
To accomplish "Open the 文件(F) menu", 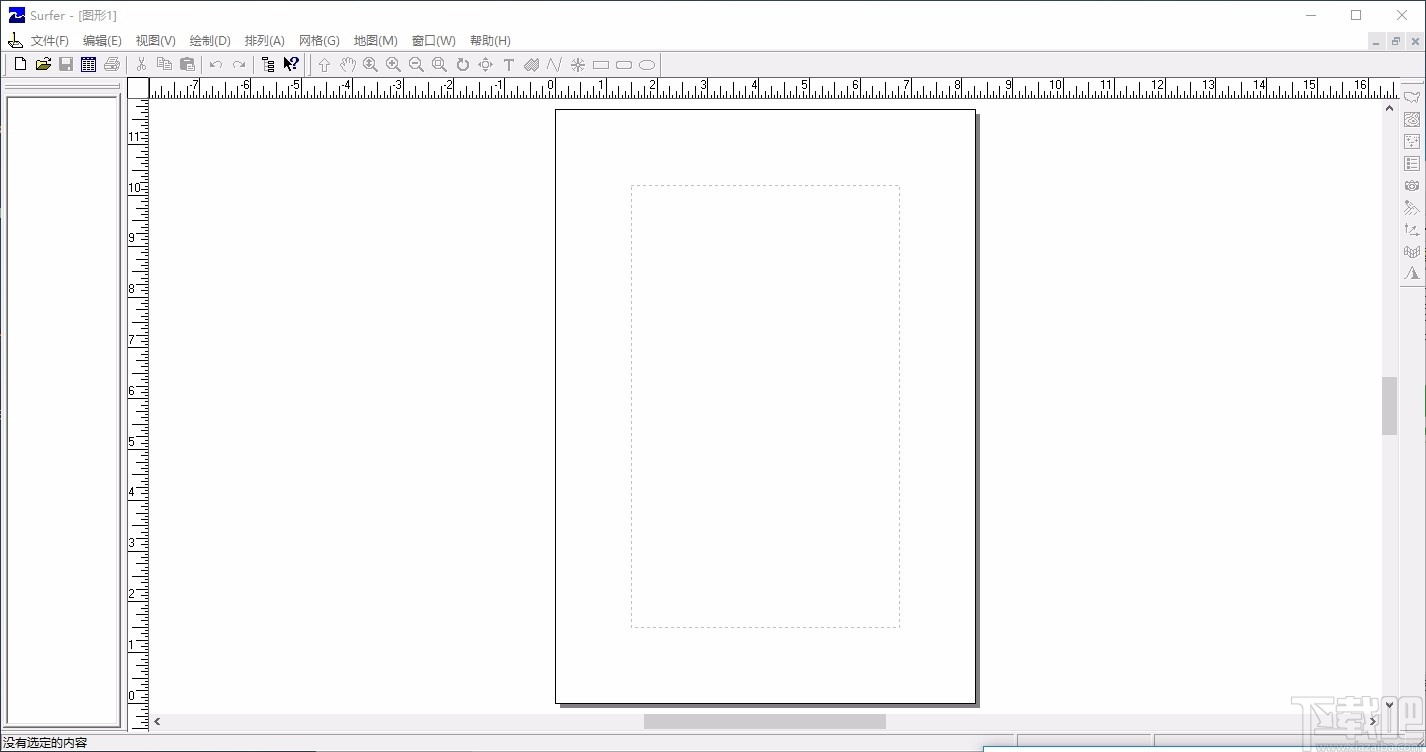I will click(50, 41).
